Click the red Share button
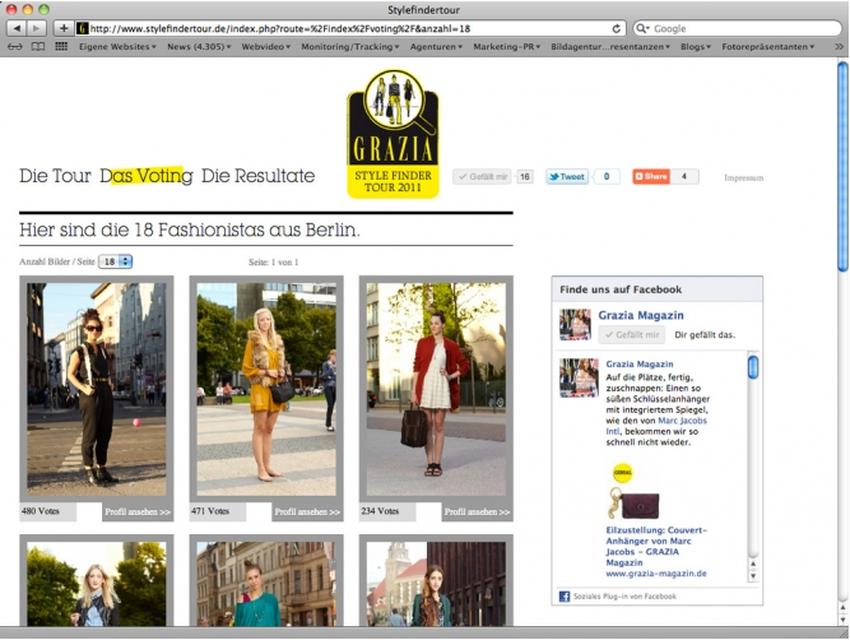Image resolution: width=850 pixels, height=640 pixels. [x=651, y=177]
